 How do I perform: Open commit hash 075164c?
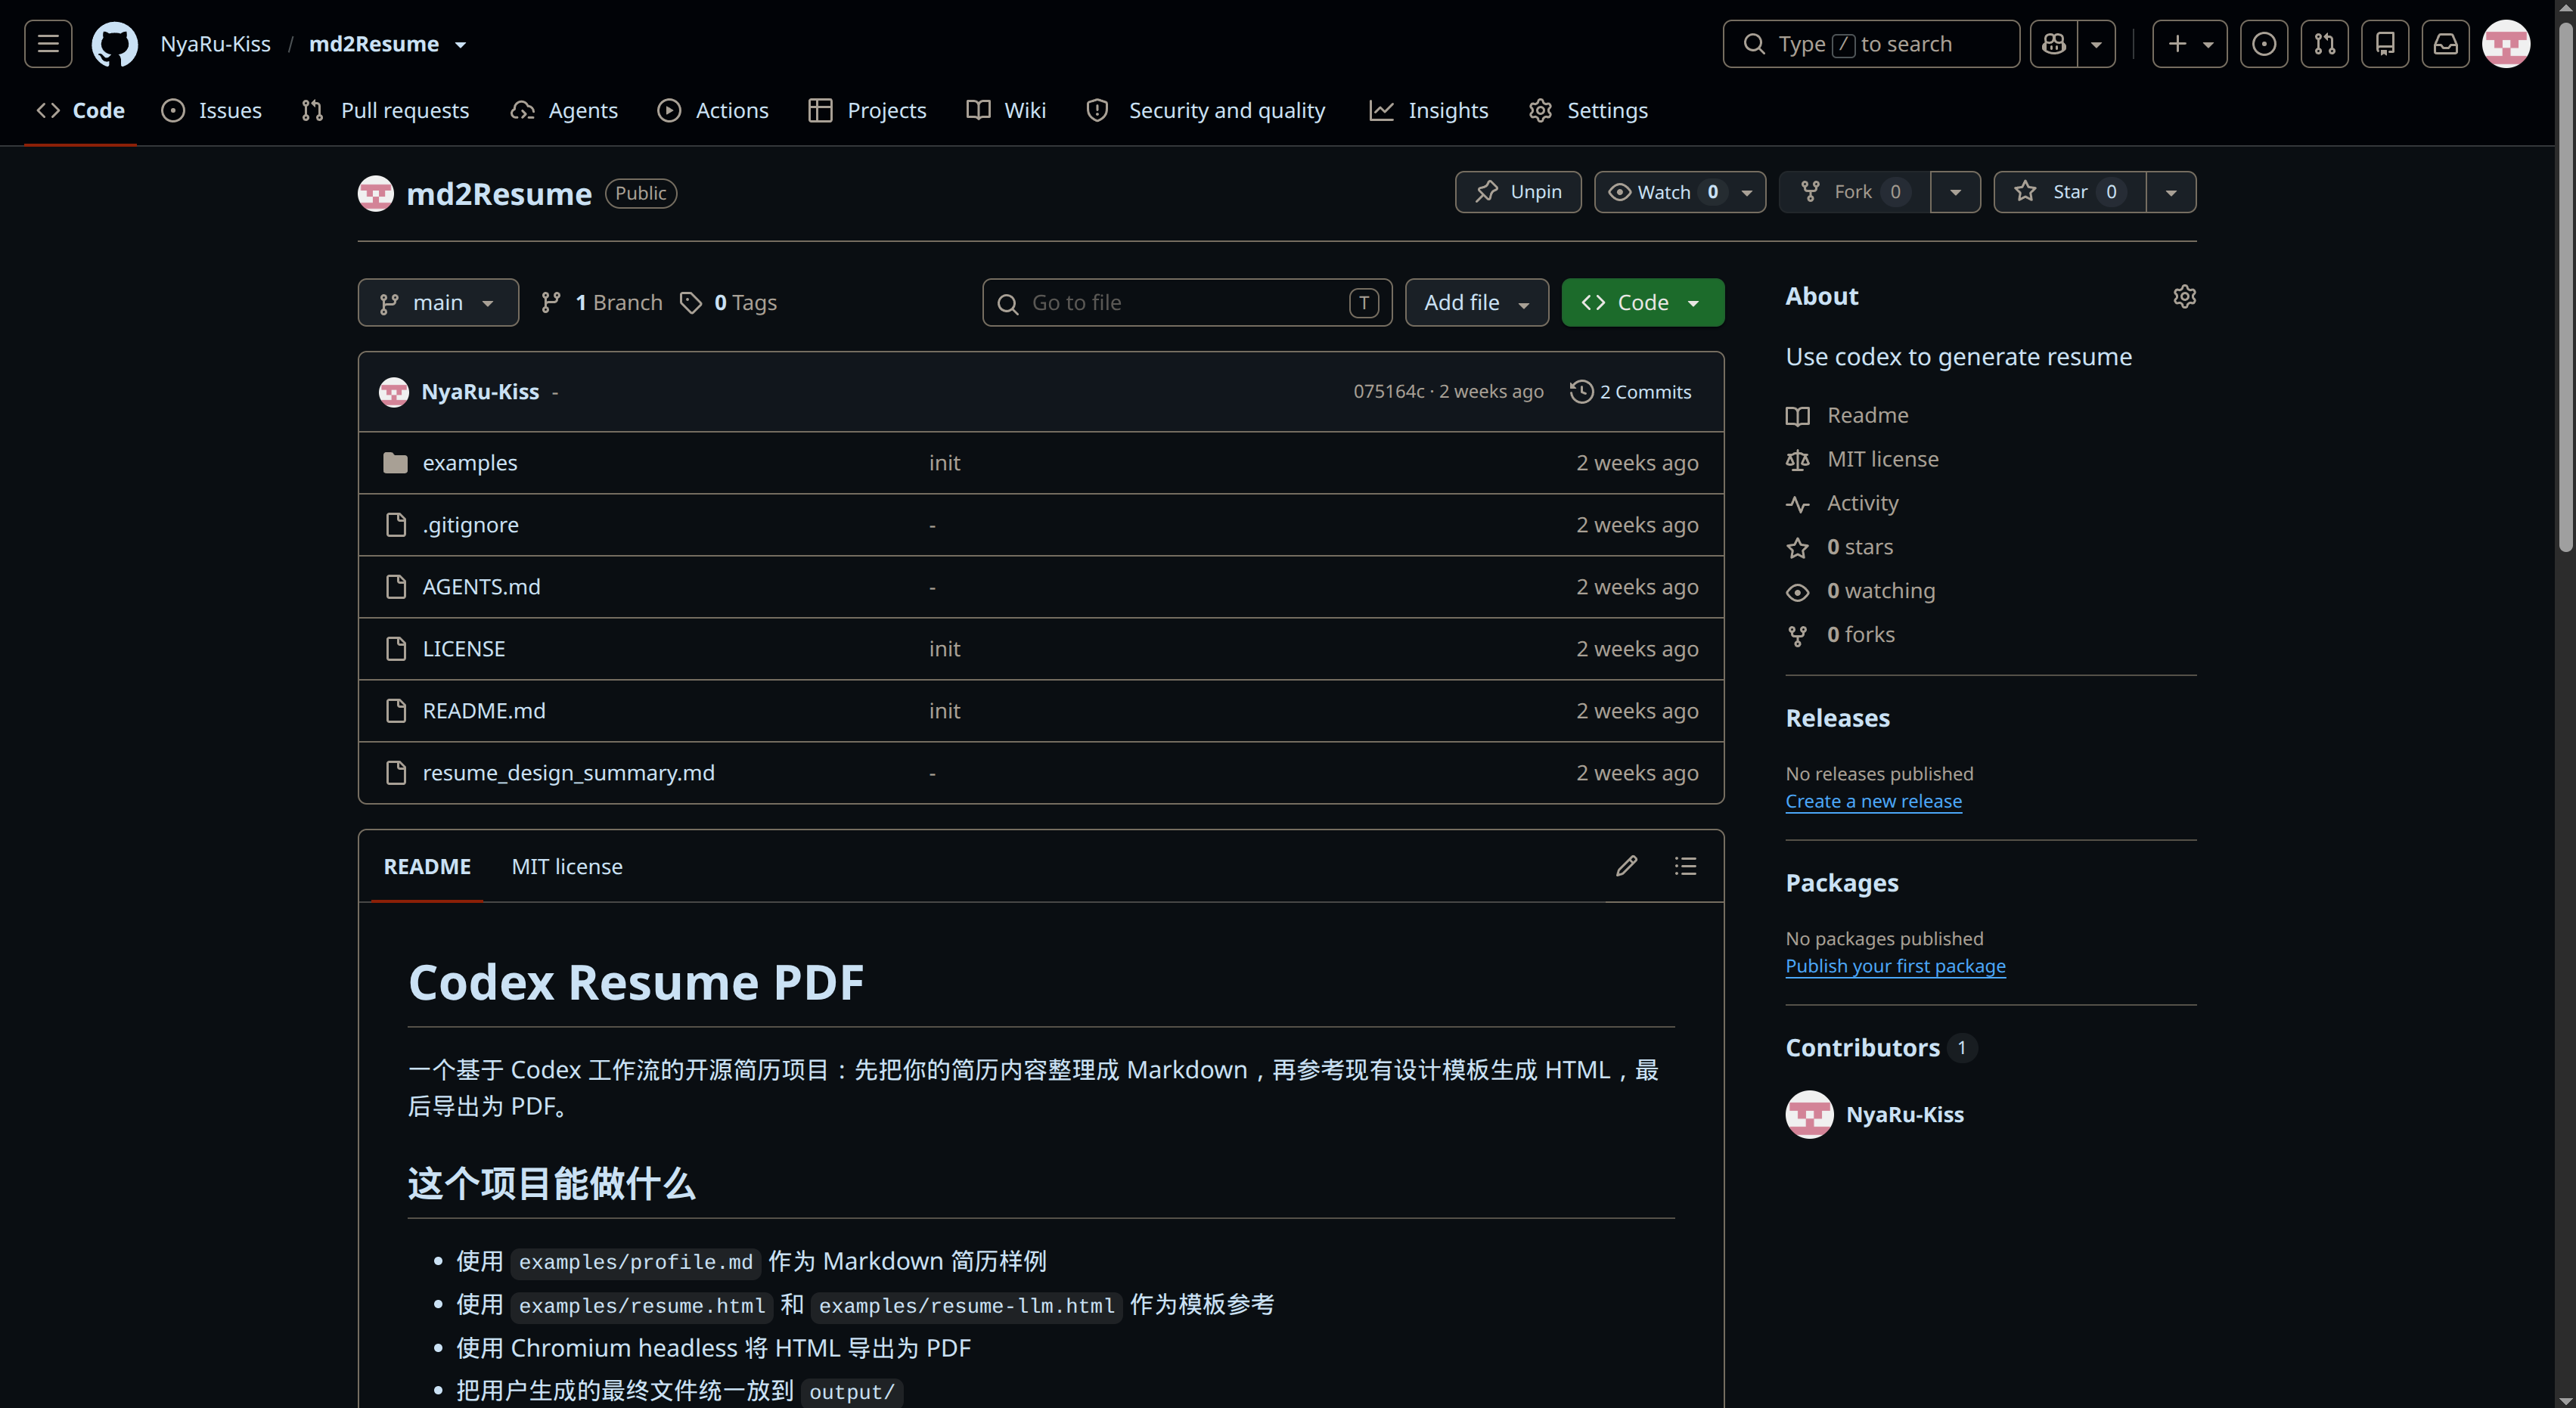[x=1388, y=391]
